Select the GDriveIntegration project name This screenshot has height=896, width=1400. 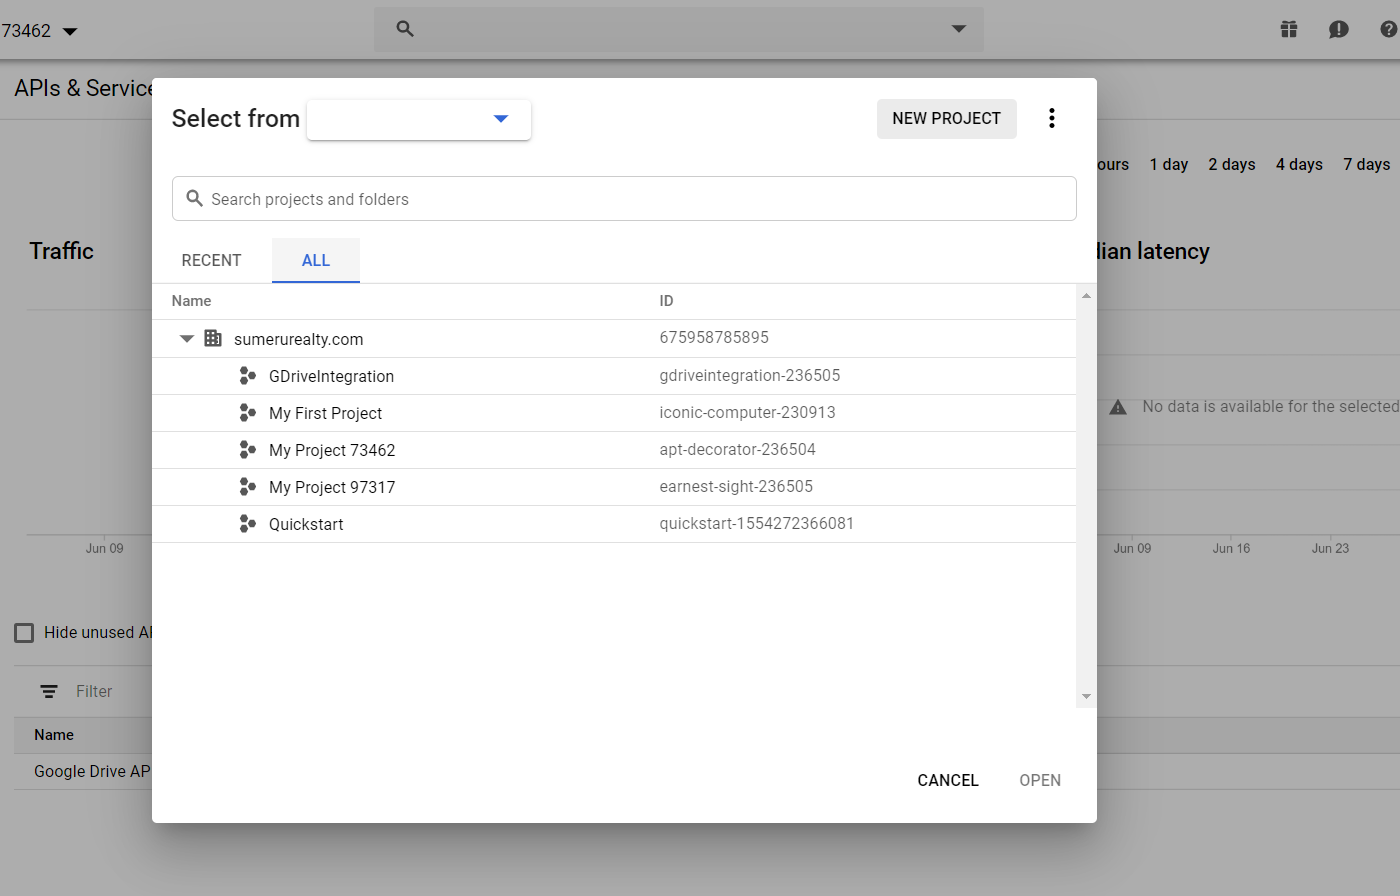332,376
